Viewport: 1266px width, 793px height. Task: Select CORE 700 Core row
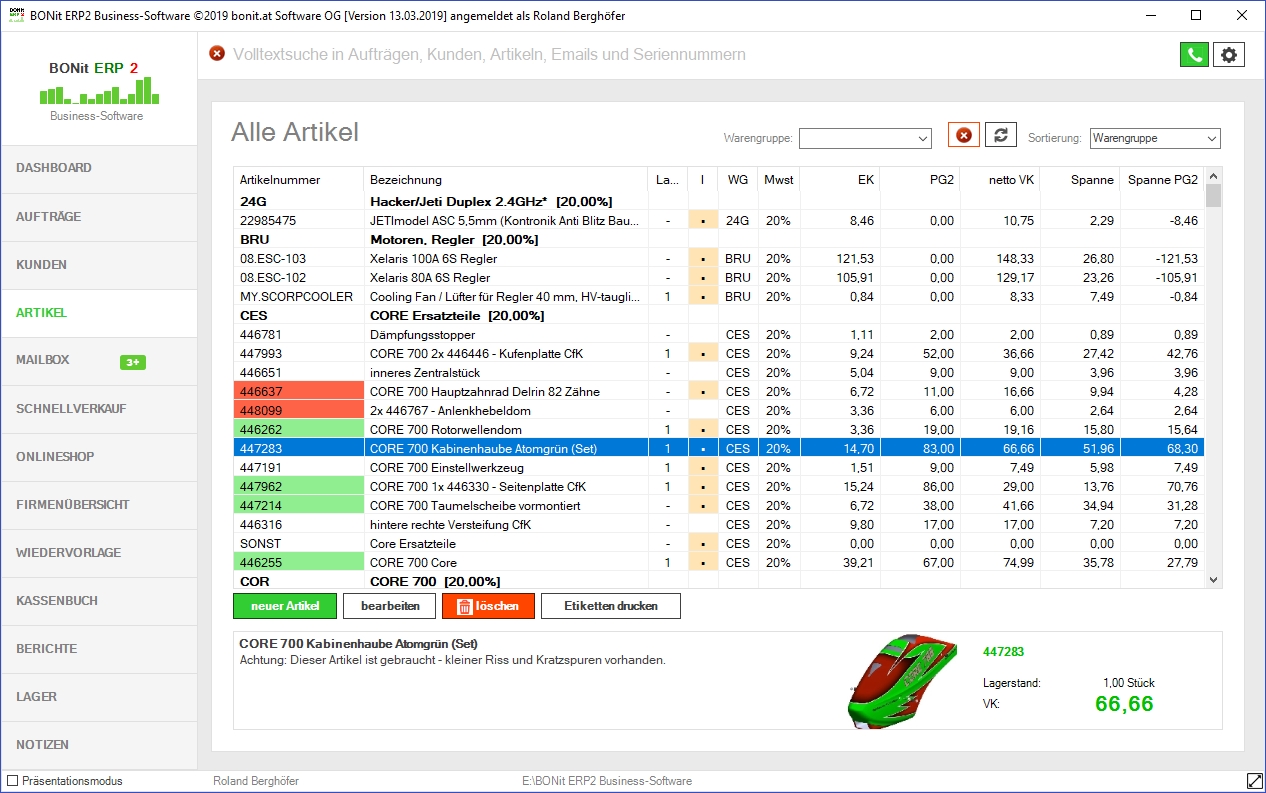pos(719,562)
